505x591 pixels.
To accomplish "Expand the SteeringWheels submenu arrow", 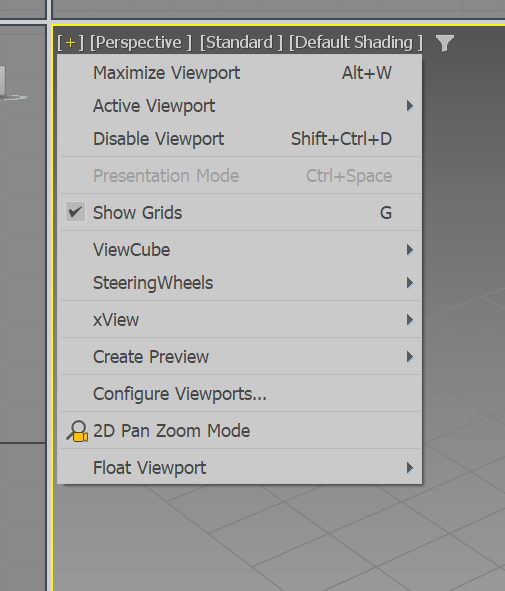I will pyautogui.click(x=410, y=283).
